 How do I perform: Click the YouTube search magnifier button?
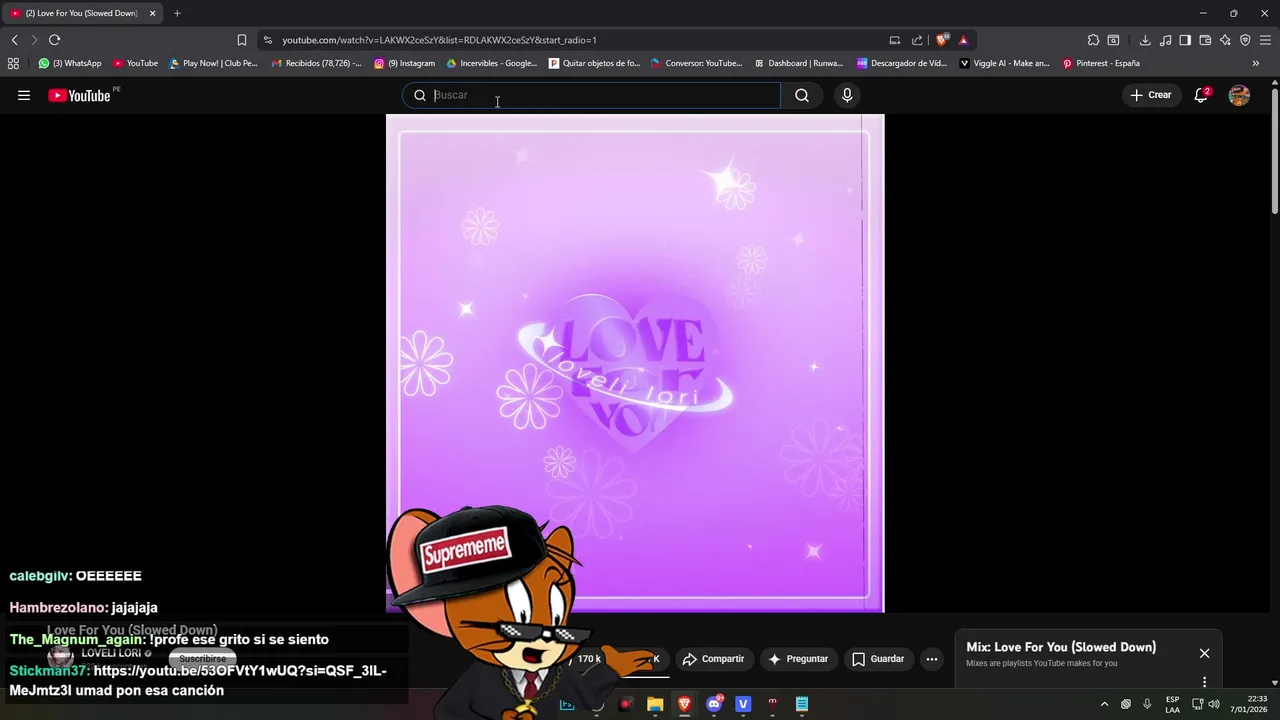pos(802,95)
